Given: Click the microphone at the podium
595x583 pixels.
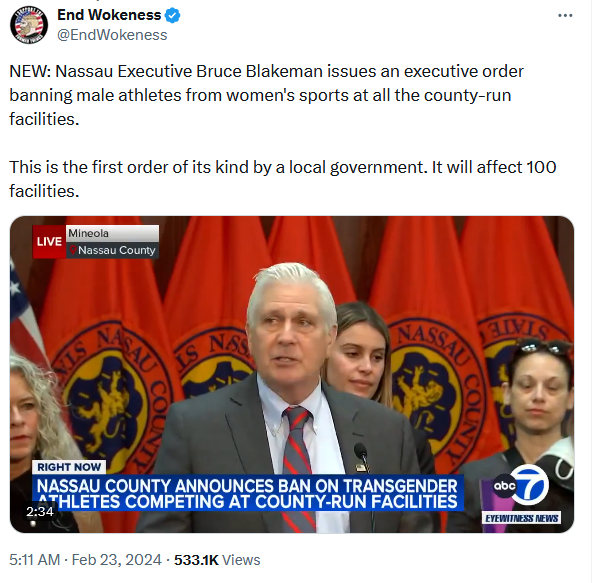Looking at the screenshot, I should (x=361, y=453).
